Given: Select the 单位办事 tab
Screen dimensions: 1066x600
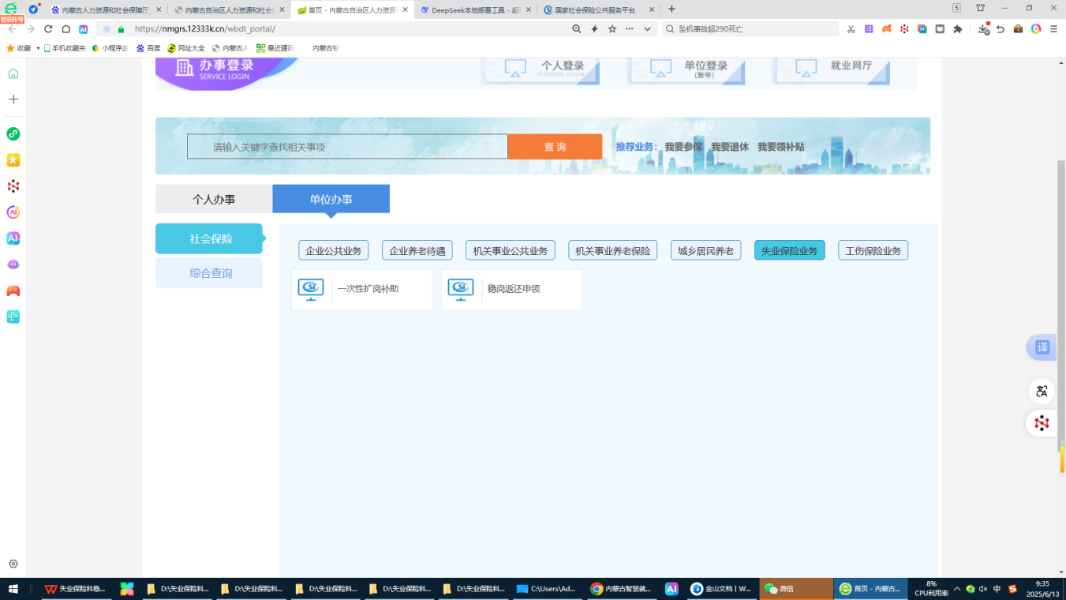Looking at the screenshot, I should coord(331,199).
